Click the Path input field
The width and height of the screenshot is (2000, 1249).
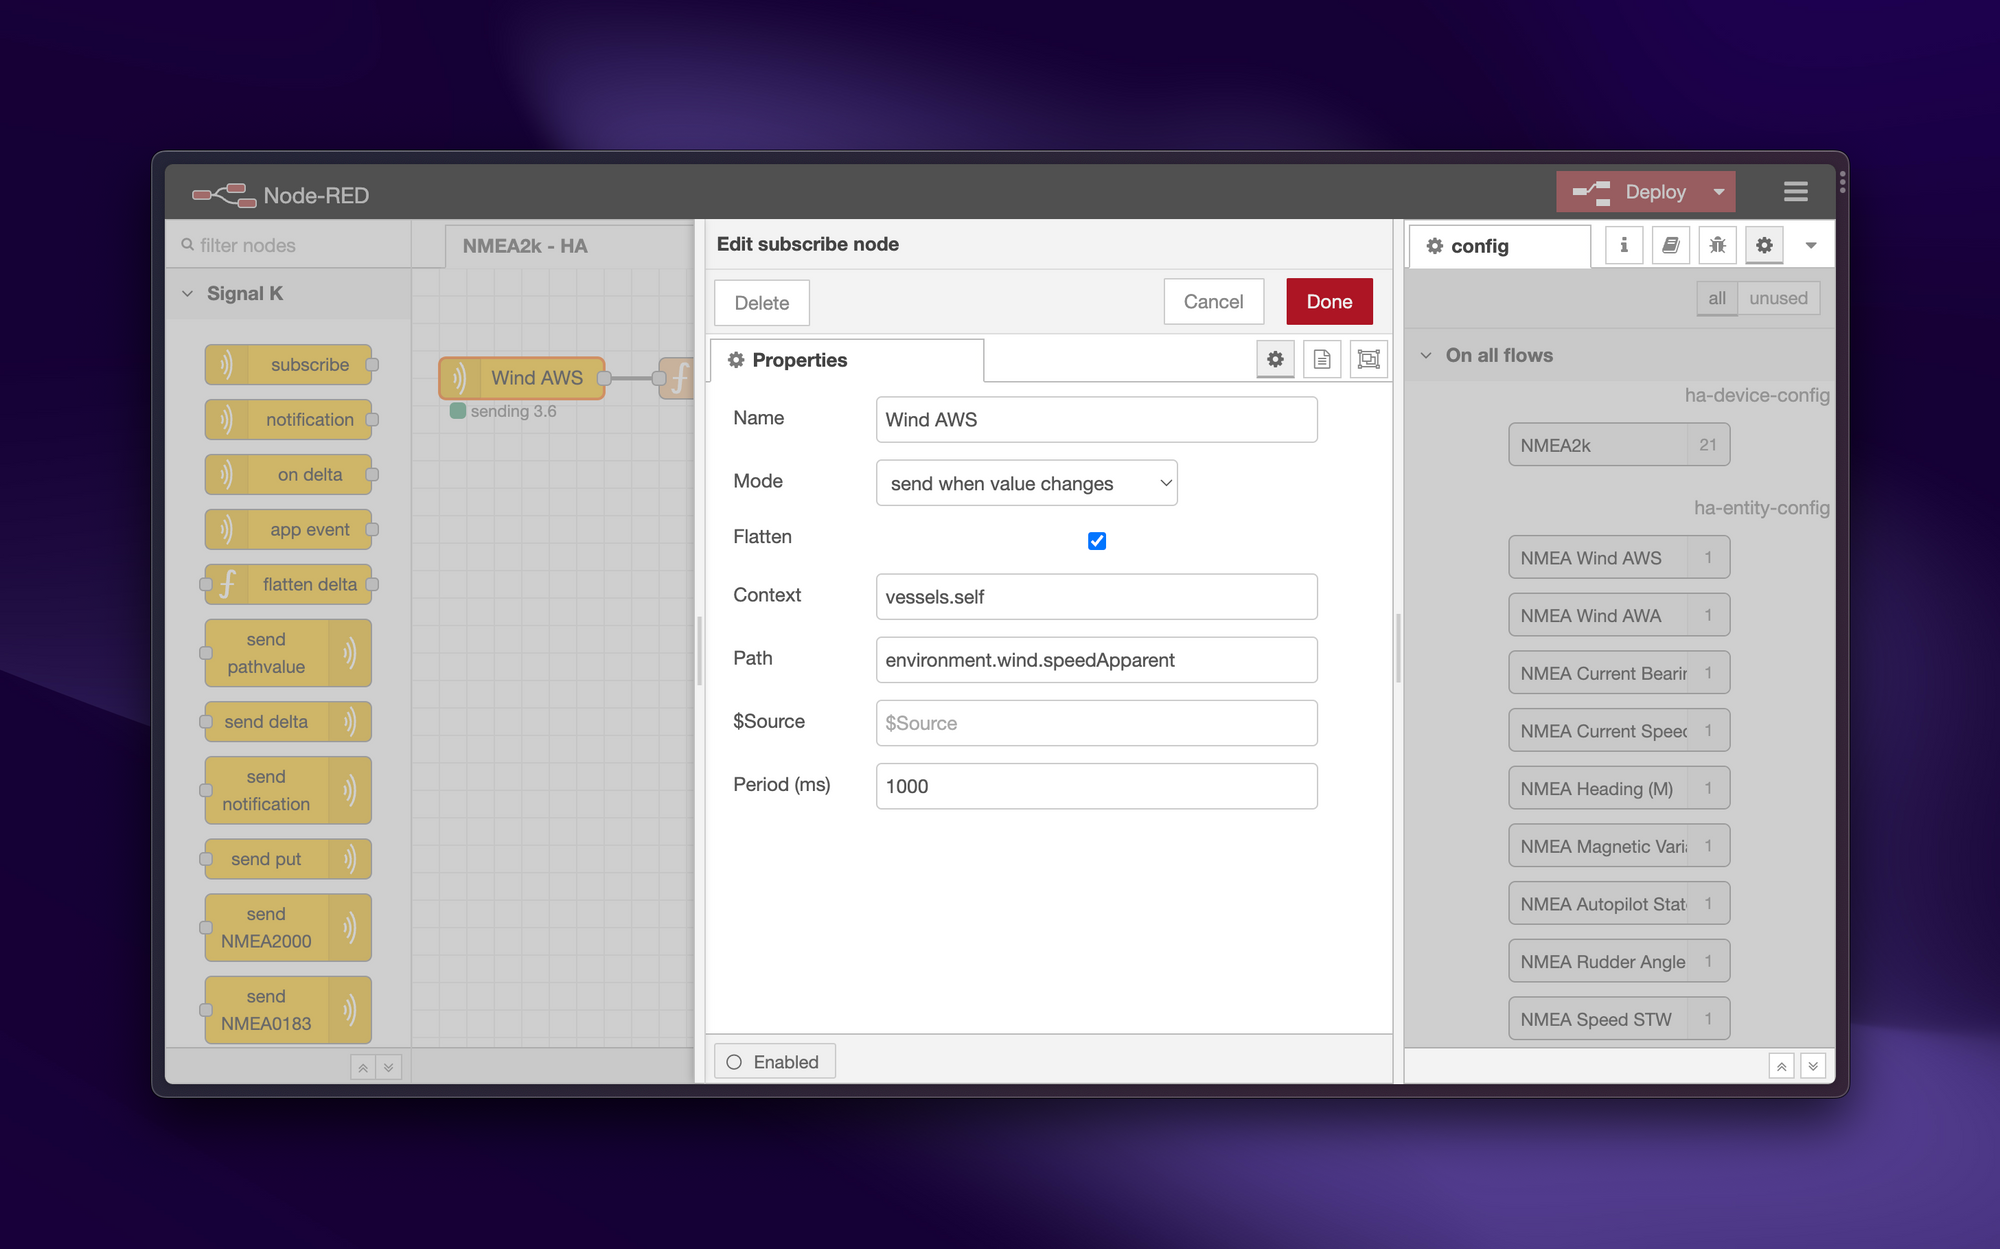(x=1095, y=659)
